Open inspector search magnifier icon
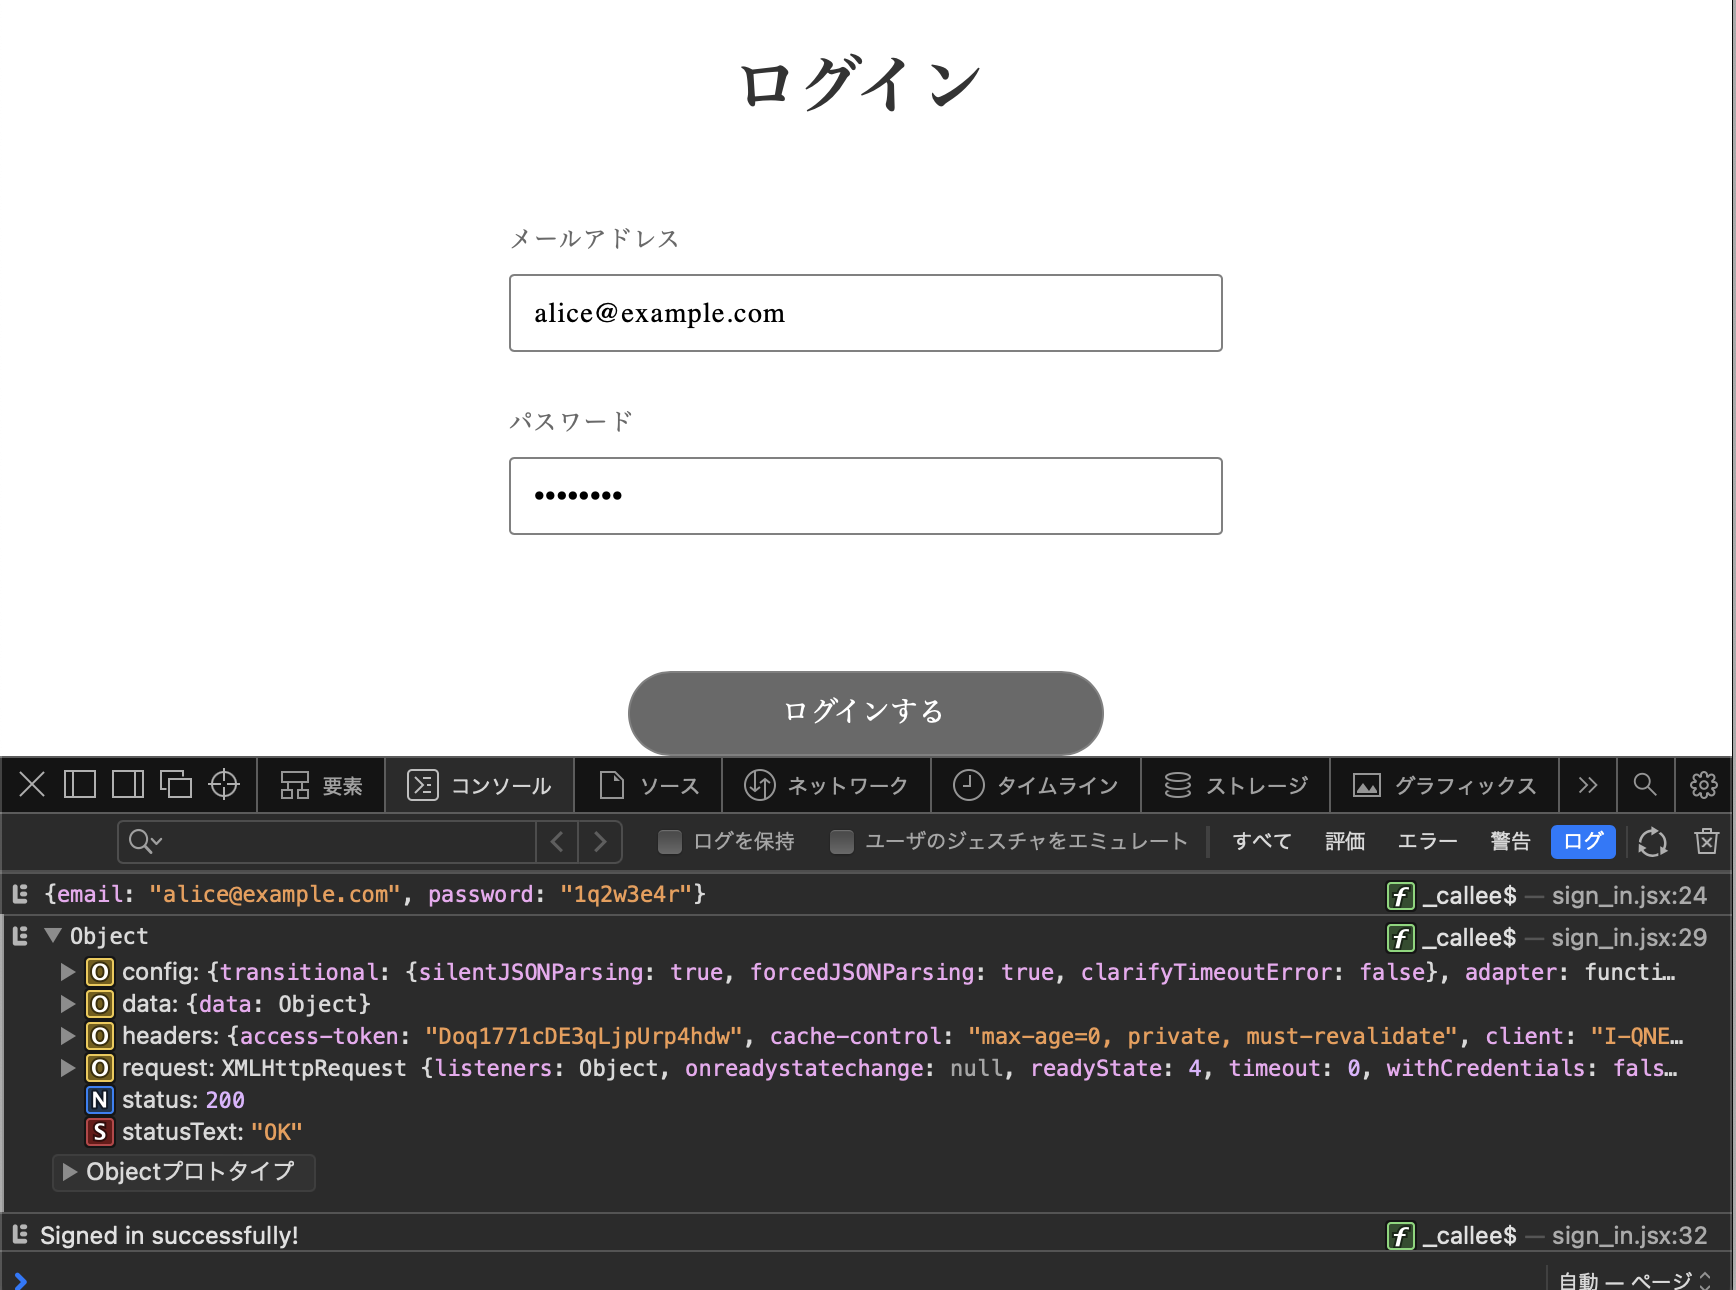1736x1290 pixels. point(1645,785)
